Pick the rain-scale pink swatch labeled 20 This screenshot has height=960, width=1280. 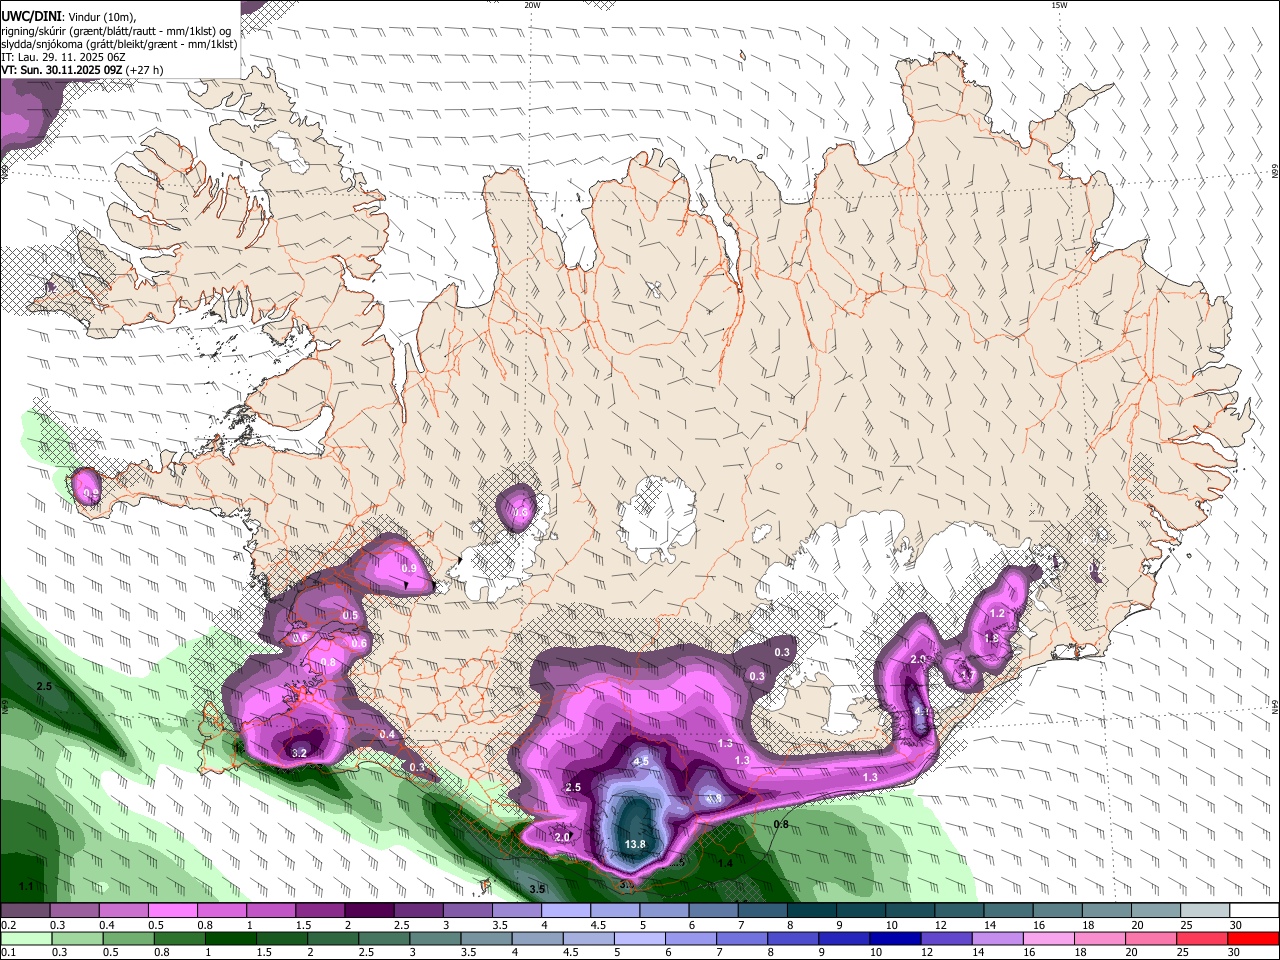(x=1152, y=939)
